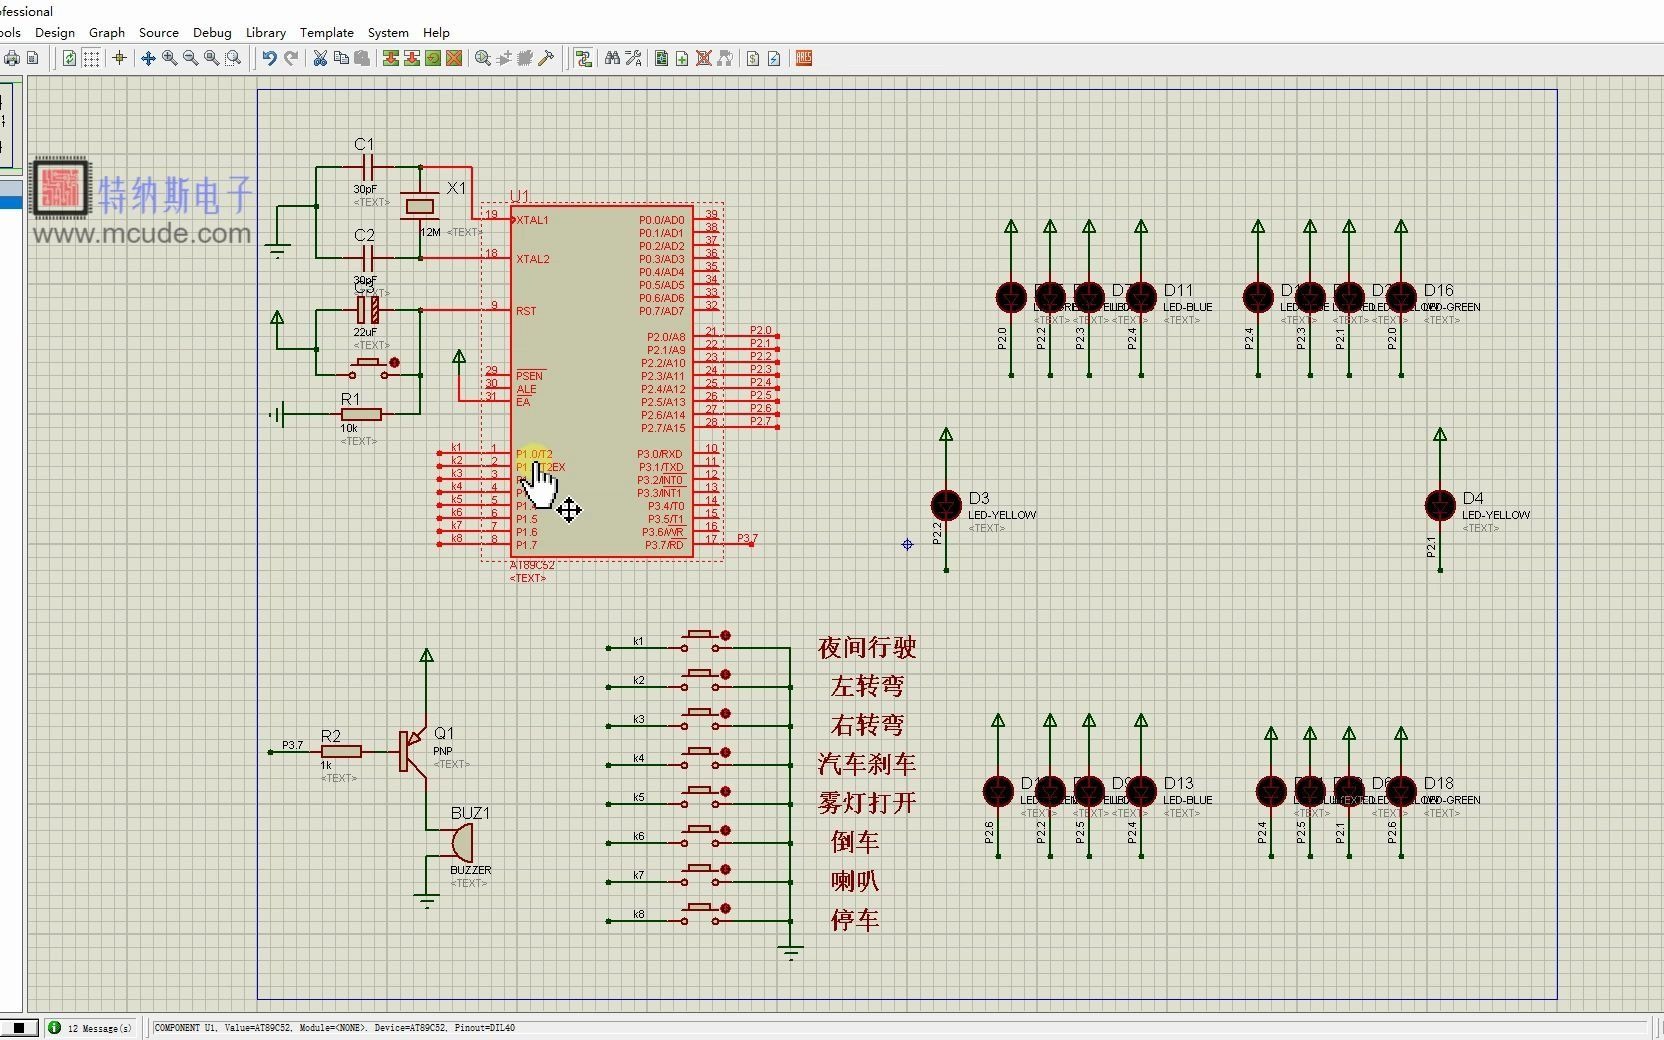Viewport: 1664px width, 1040px height.
Task: Click the False origin icon
Action: pos(119,58)
